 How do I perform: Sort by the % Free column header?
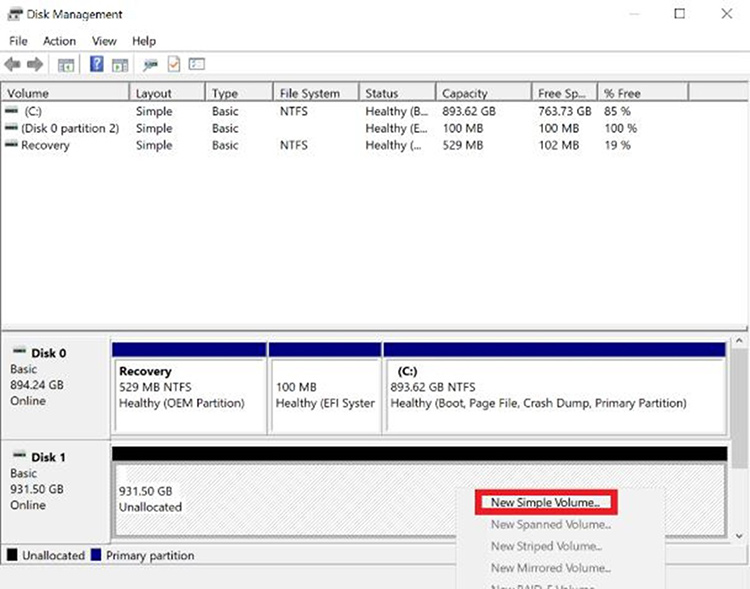click(x=643, y=93)
